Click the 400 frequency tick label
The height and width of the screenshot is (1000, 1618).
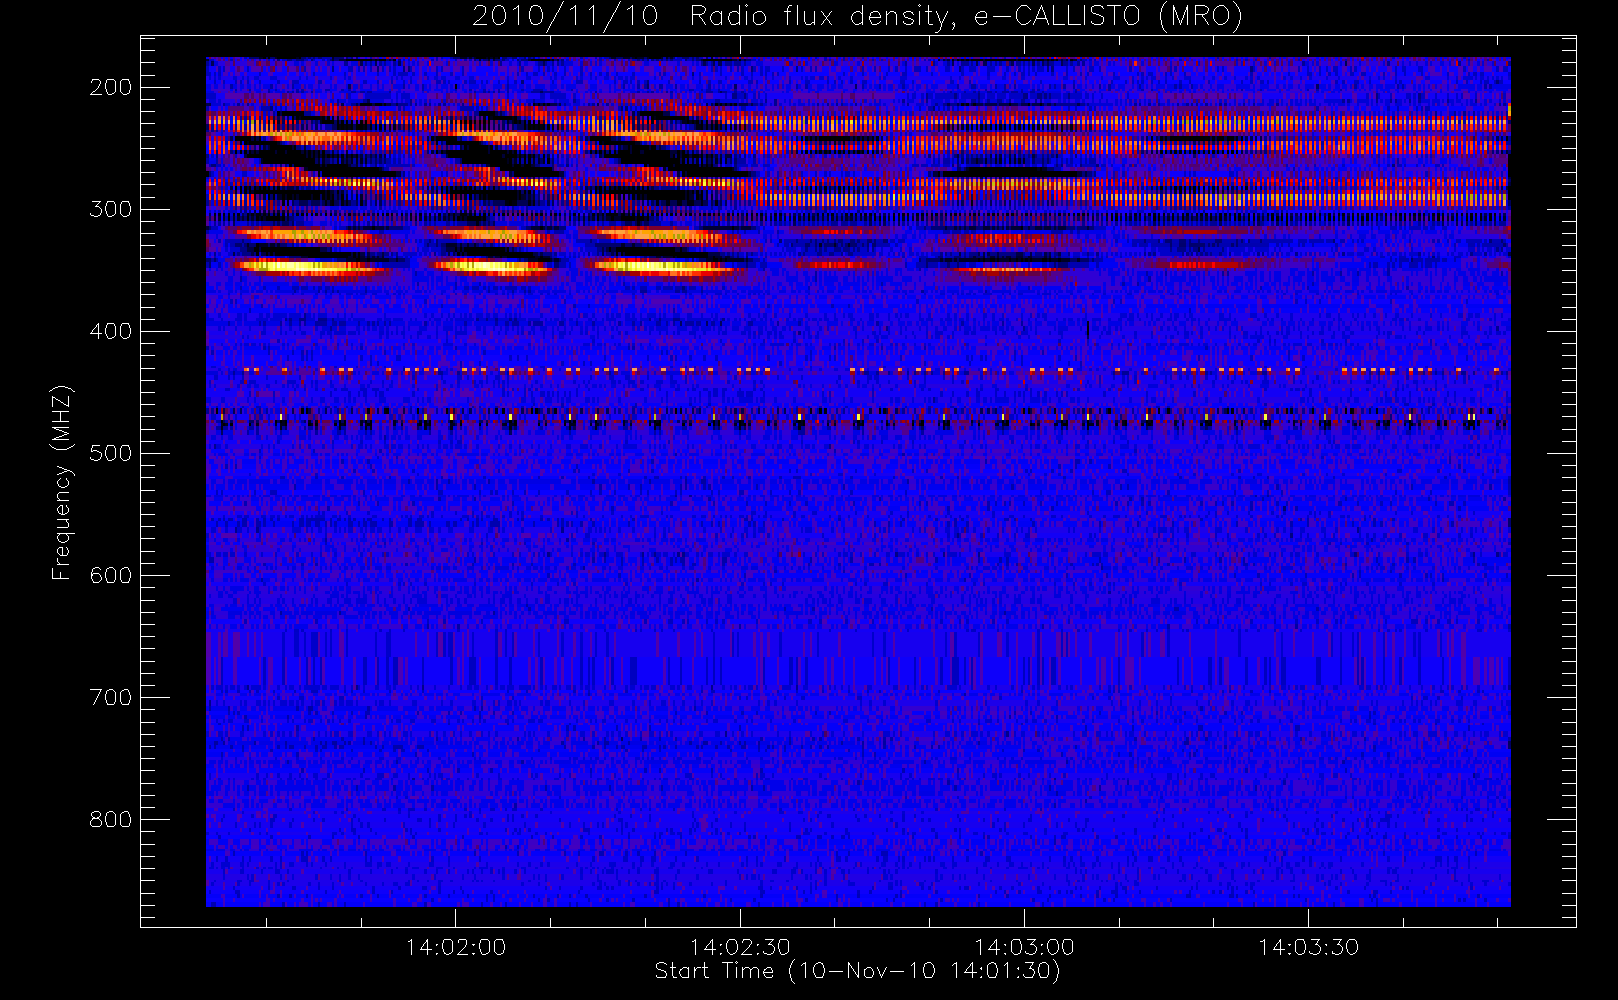tap(110, 331)
